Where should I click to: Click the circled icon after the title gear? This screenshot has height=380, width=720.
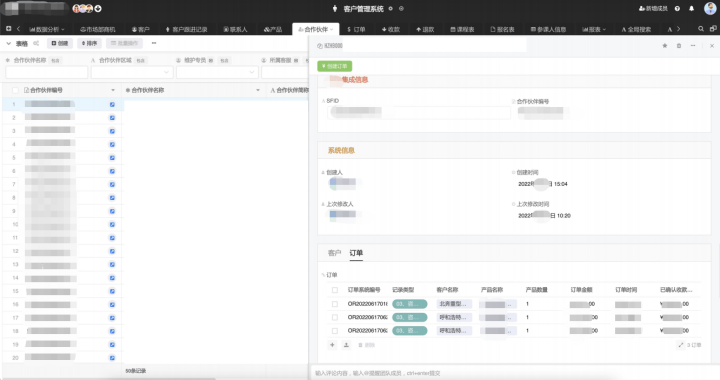[x=401, y=8]
